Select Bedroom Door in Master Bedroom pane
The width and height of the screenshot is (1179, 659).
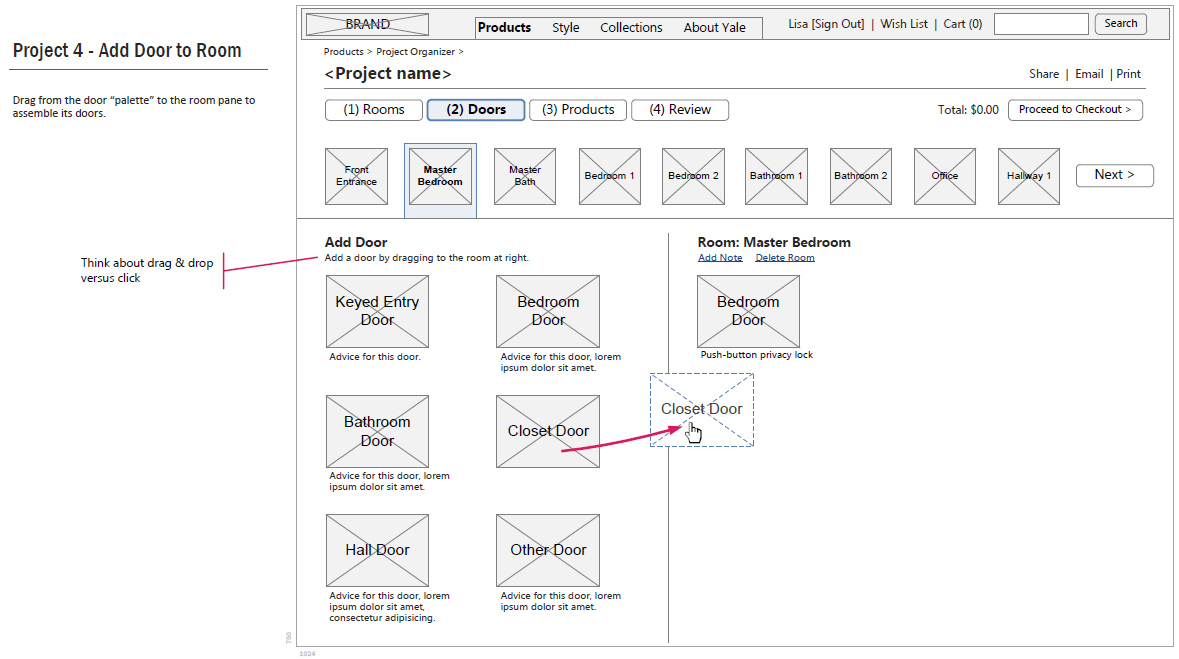pos(748,311)
